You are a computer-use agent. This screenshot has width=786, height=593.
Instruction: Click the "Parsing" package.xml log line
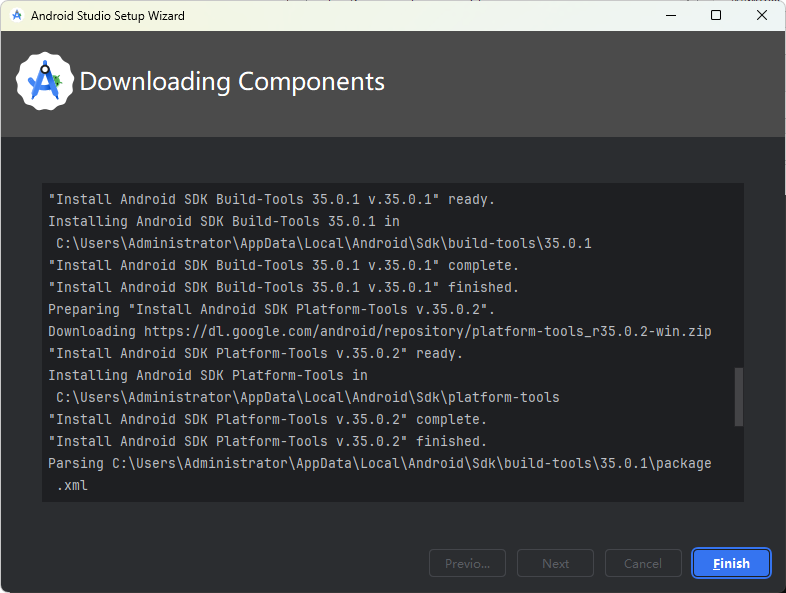(379, 474)
